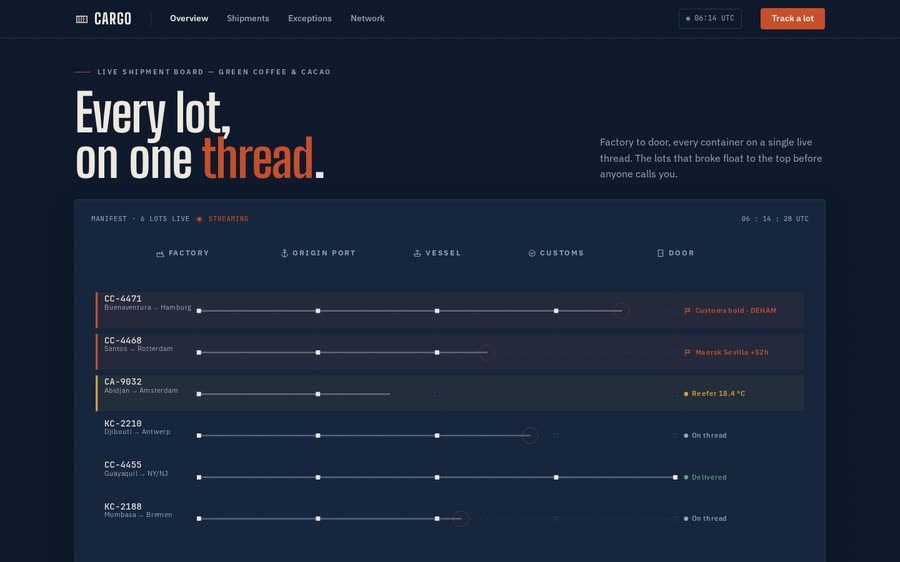Click the 06 : 14 : 28 UTC manifest timestamp
Image resolution: width=900 pixels, height=562 pixels.
click(x=775, y=219)
